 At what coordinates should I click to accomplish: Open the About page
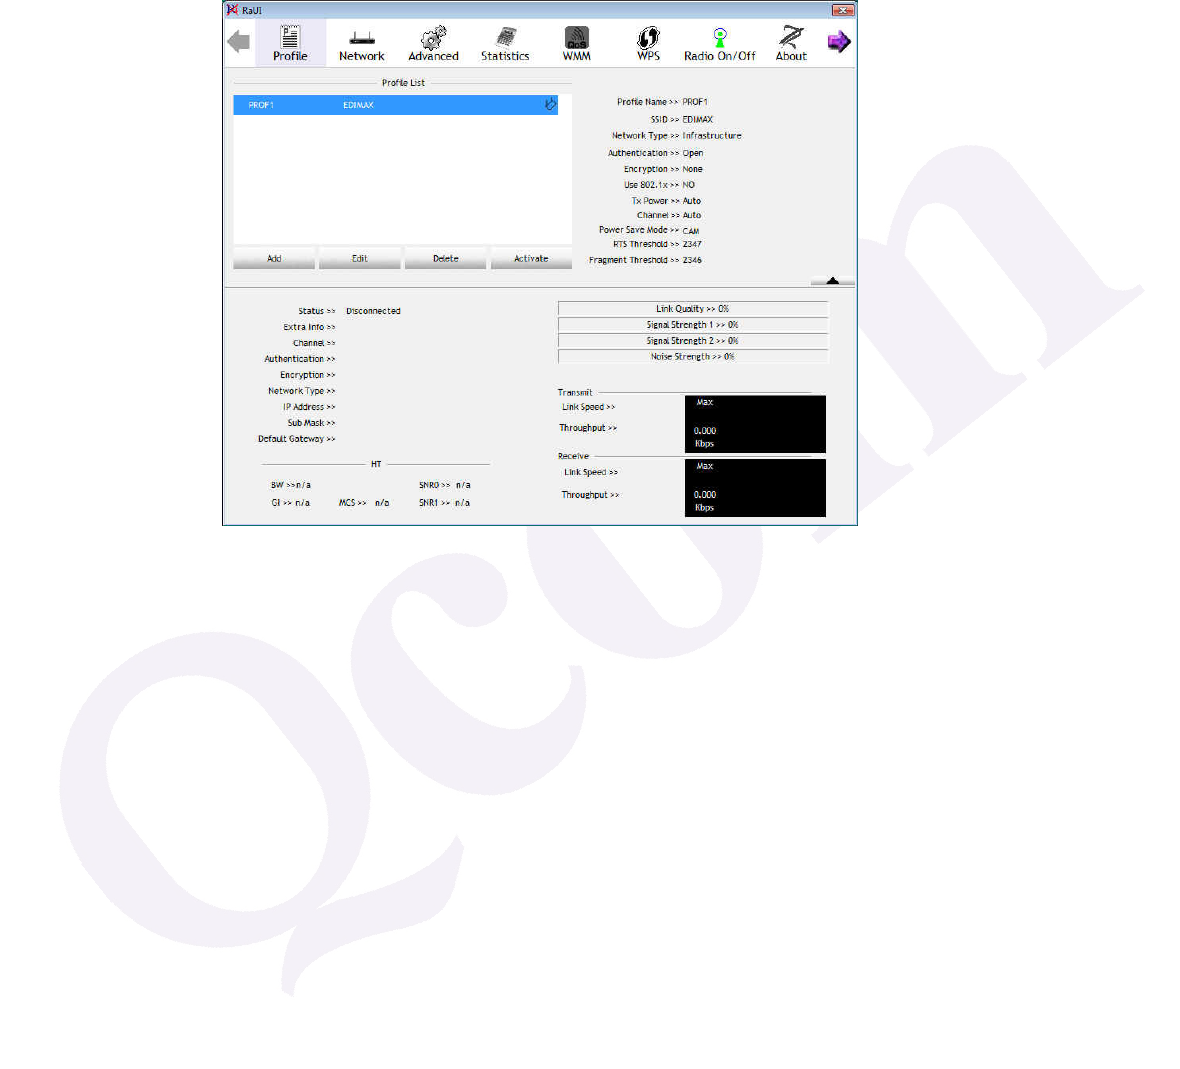(791, 44)
